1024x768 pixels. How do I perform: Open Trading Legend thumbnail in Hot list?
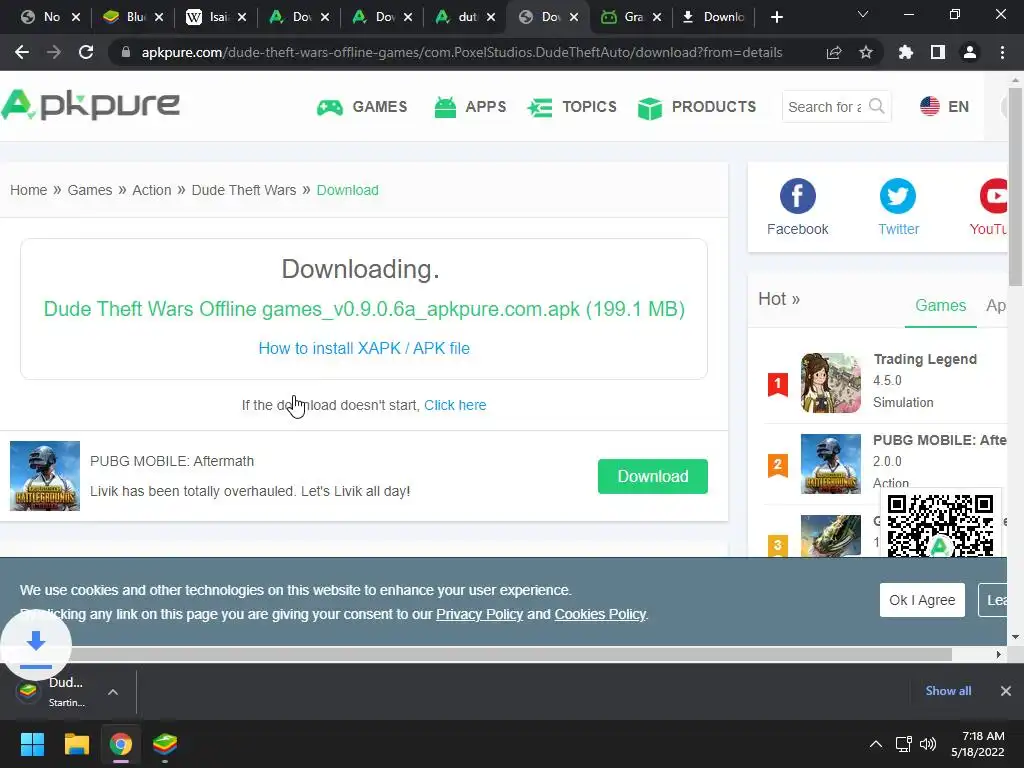point(831,383)
